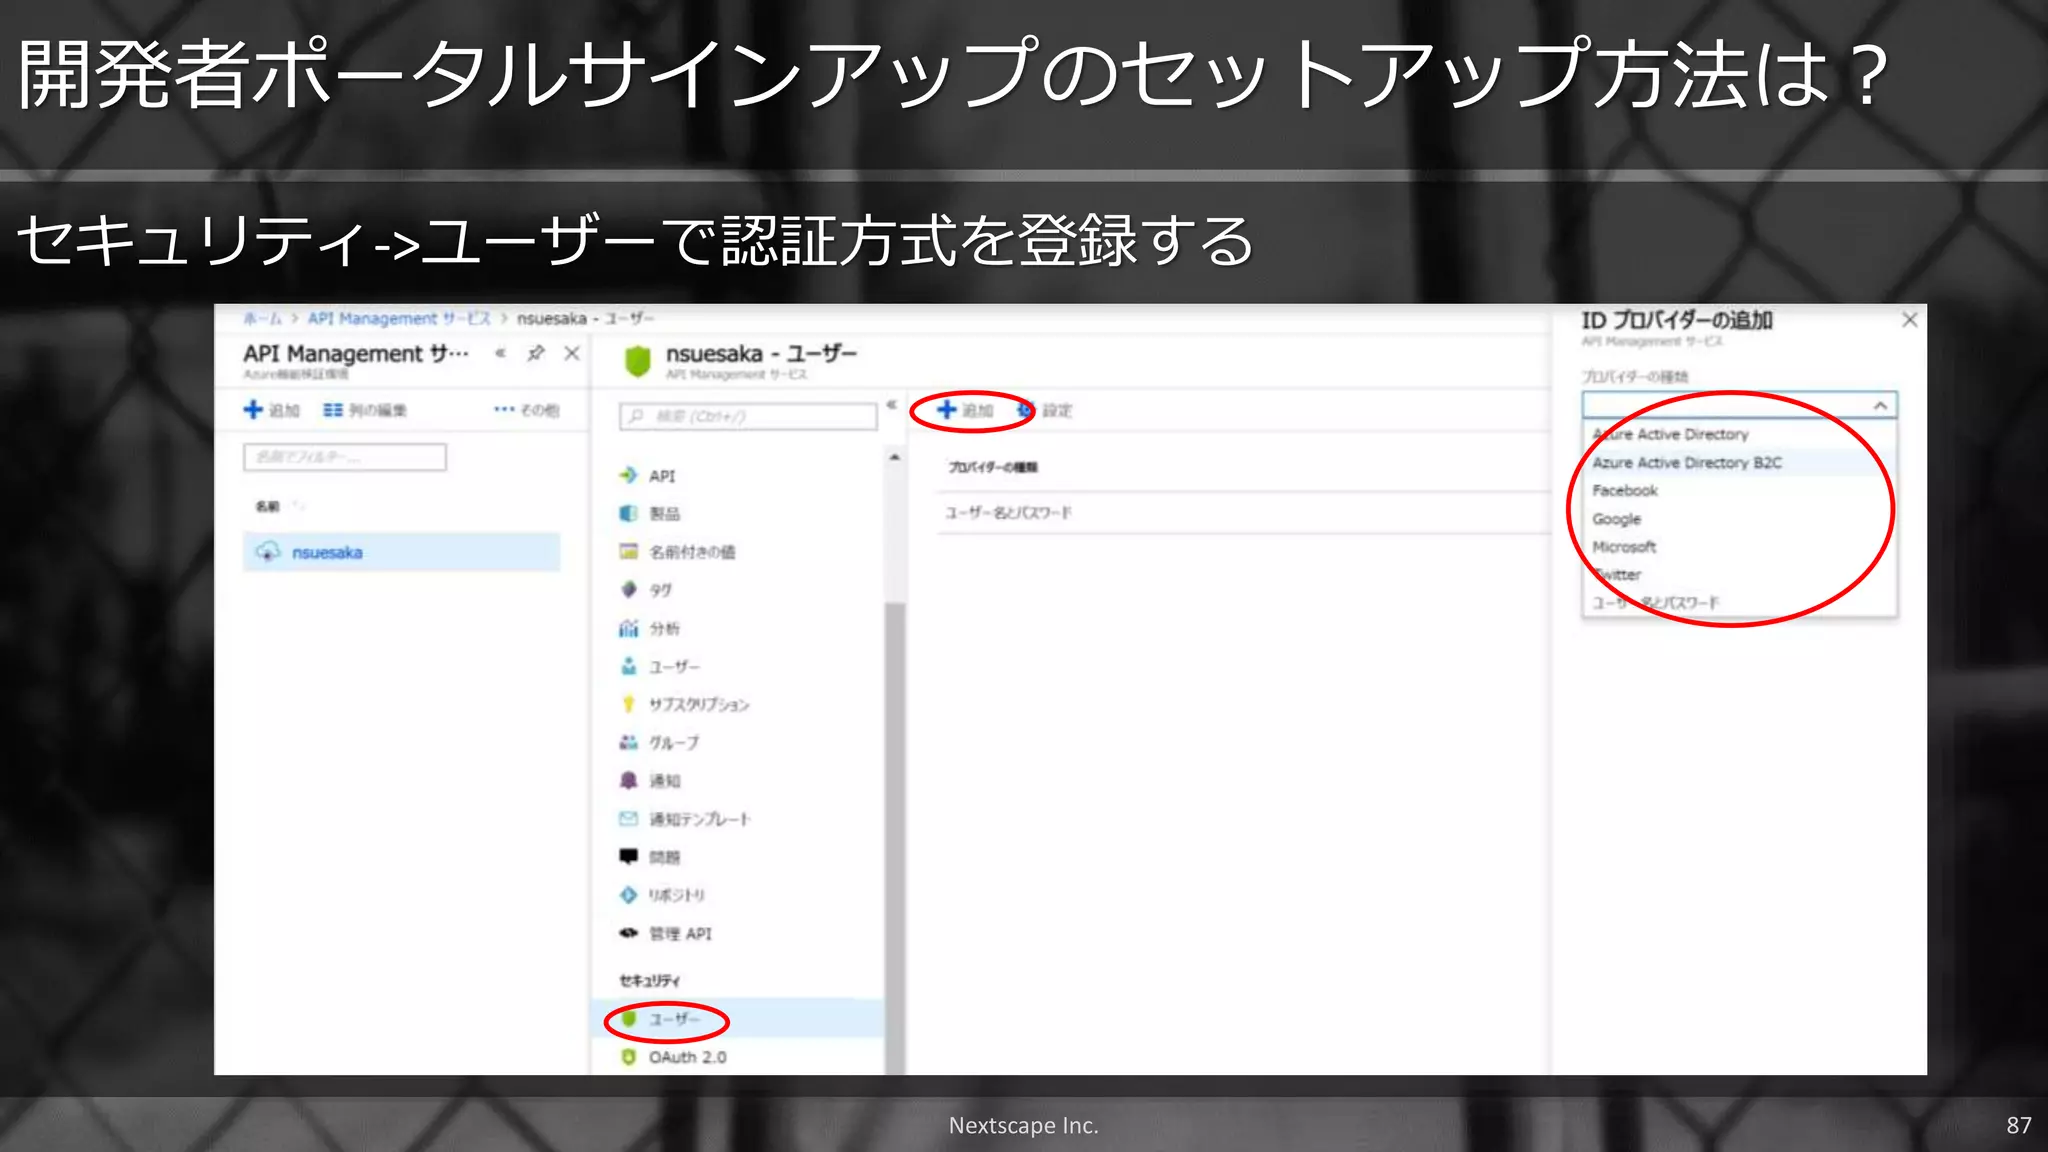Click API Management サービス breadcrumb link
This screenshot has width=2048, height=1152.
399,318
